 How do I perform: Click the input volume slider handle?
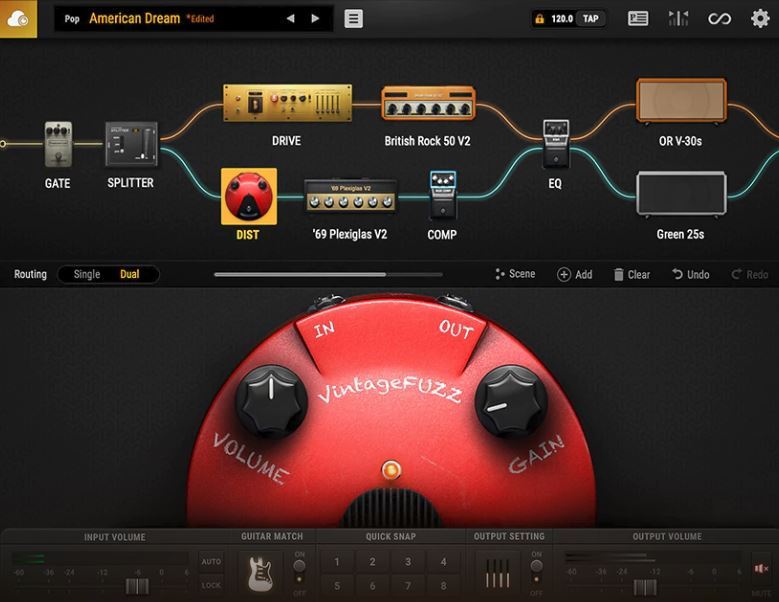137,586
